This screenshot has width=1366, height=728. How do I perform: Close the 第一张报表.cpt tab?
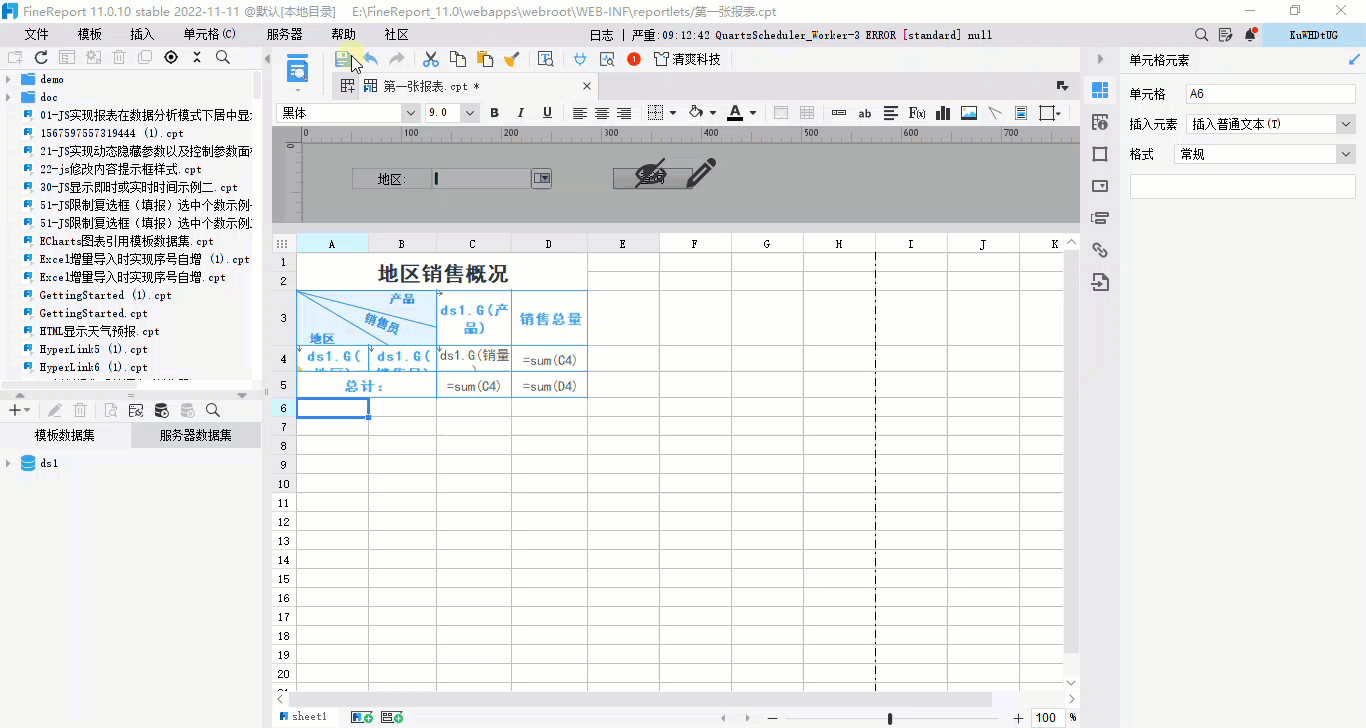click(x=587, y=86)
